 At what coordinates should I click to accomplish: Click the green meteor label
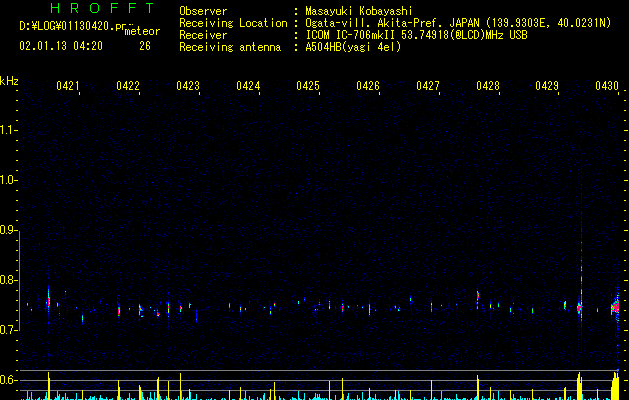142,31
